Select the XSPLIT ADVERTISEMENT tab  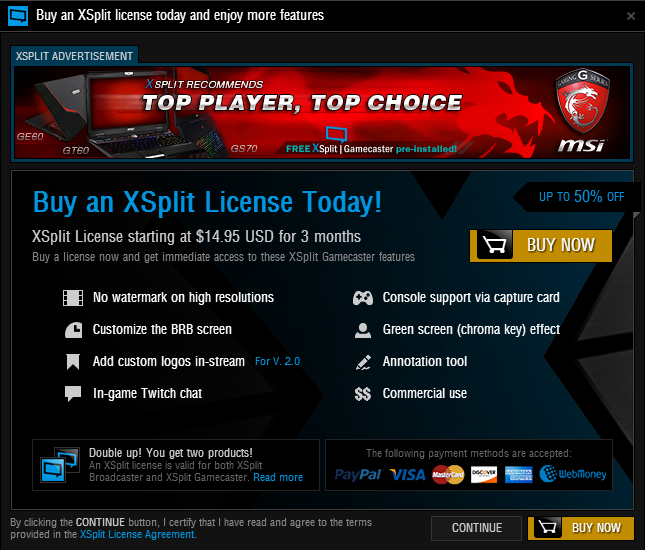74,56
